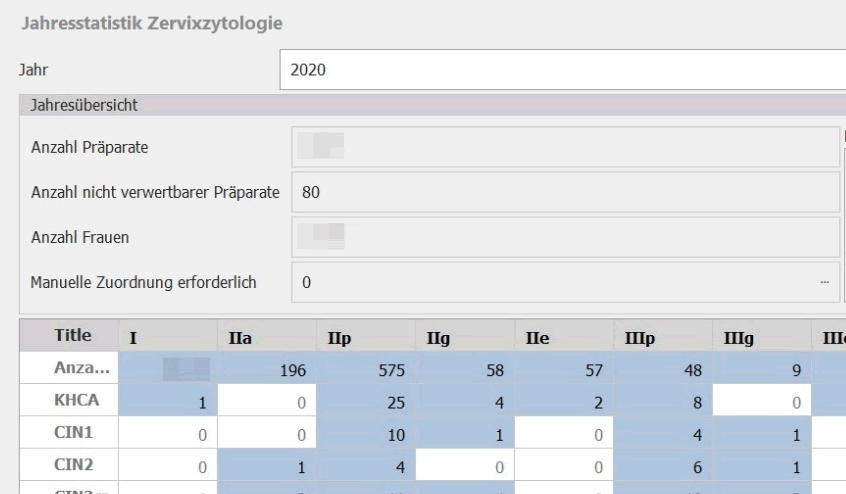Click the field showing 80 unusable Präparate
This screenshot has width=846, height=494.
click(565, 192)
